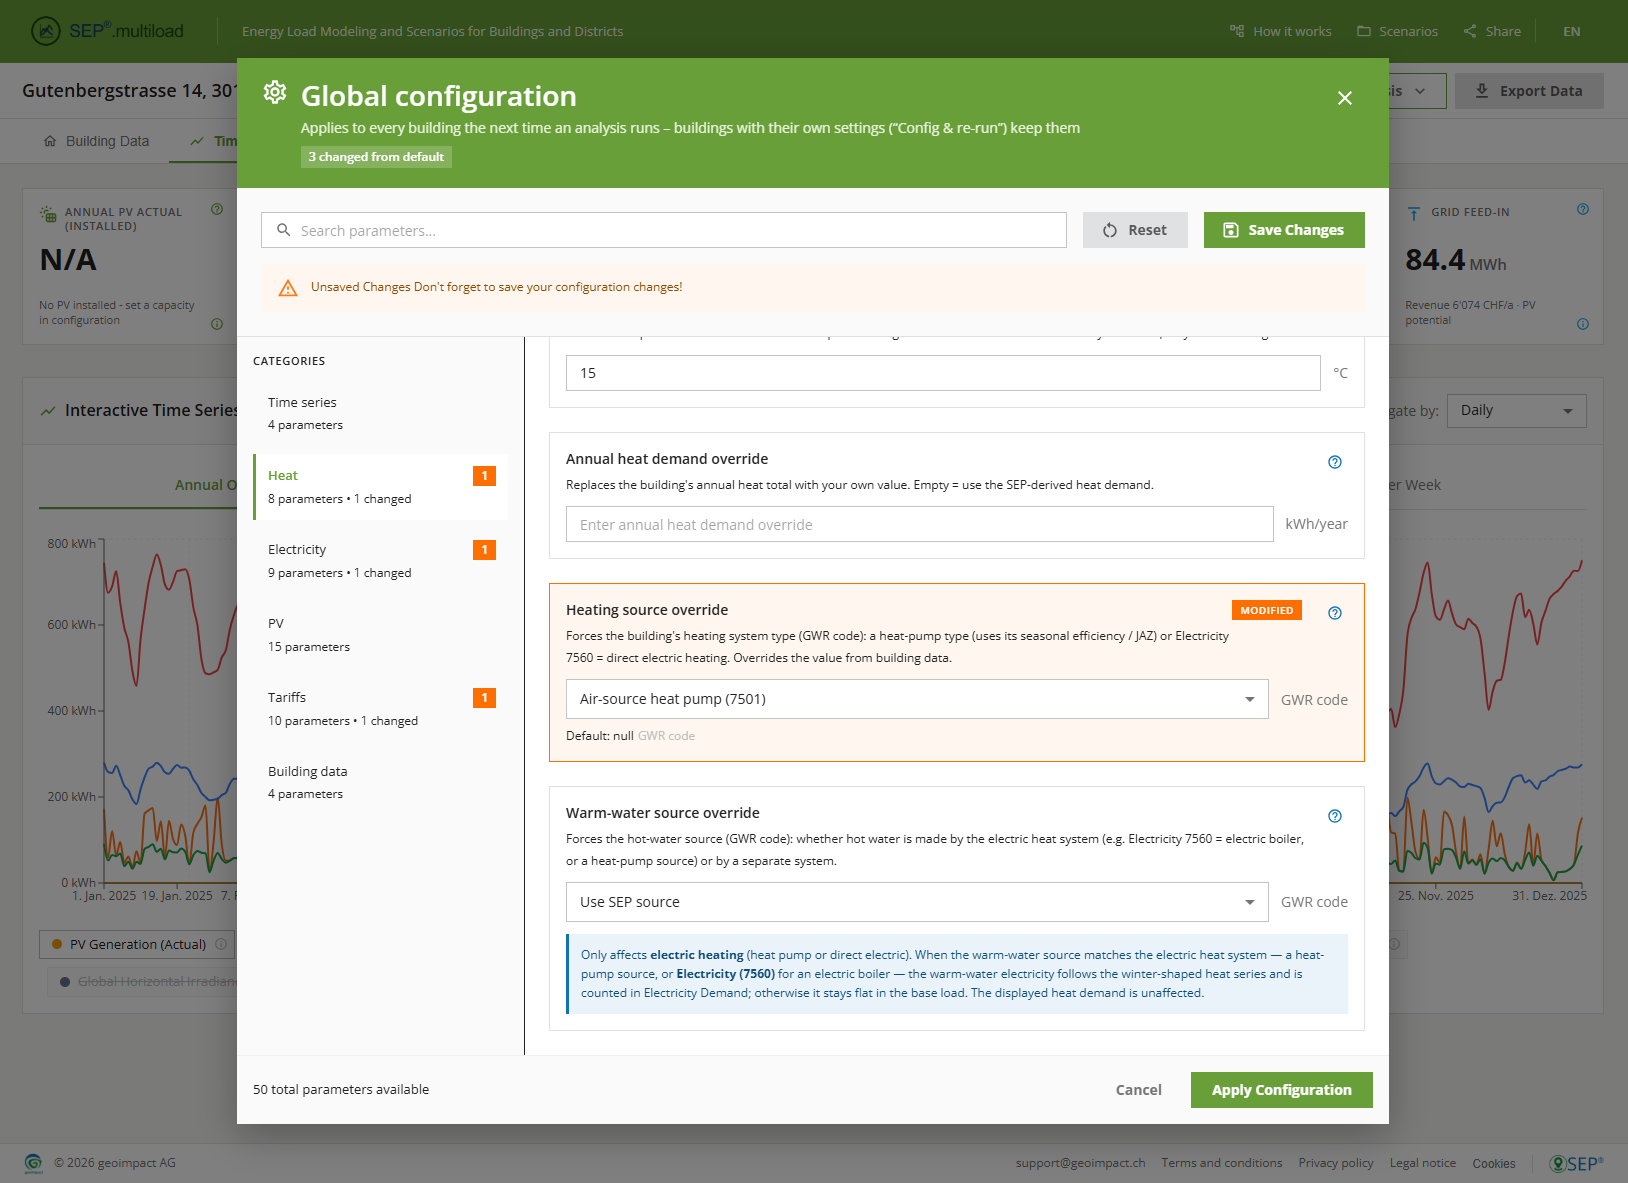
Task: Click the search magnifier icon
Action: tap(284, 230)
